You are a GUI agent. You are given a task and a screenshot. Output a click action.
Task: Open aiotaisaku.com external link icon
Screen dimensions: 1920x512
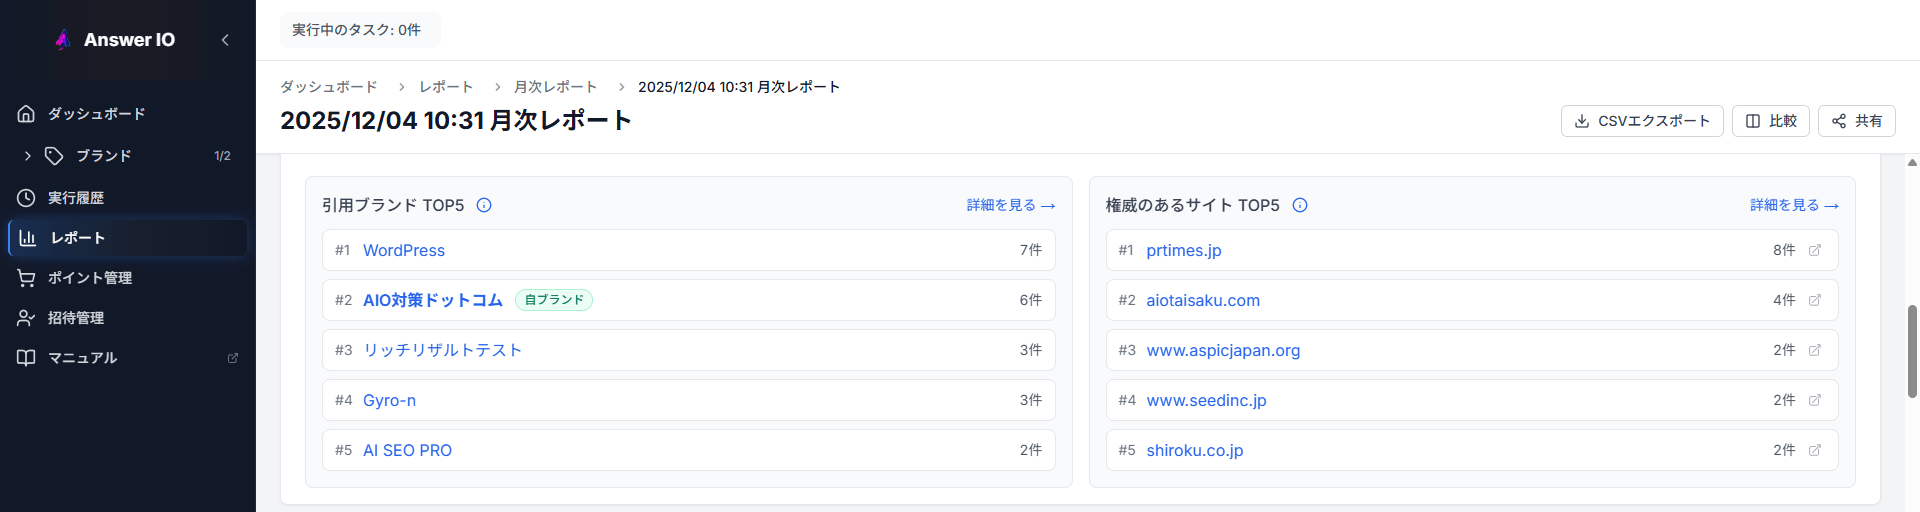pyautogui.click(x=1815, y=300)
